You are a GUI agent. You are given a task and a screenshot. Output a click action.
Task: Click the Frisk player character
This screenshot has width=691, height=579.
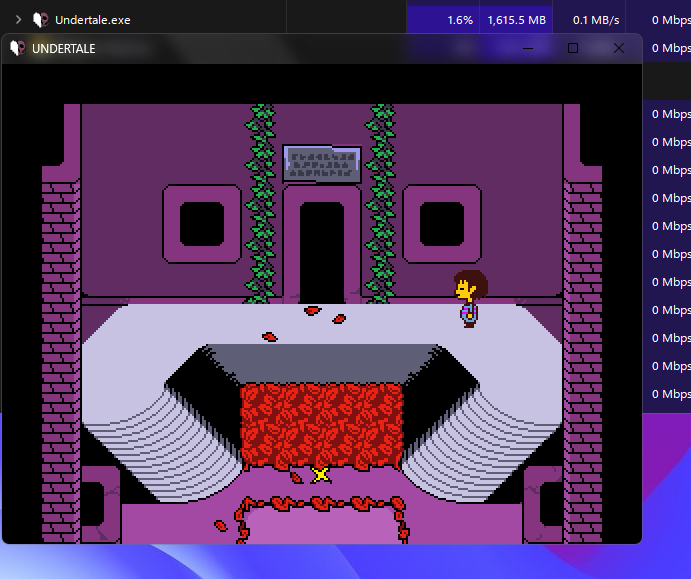pyautogui.click(x=470, y=299)
